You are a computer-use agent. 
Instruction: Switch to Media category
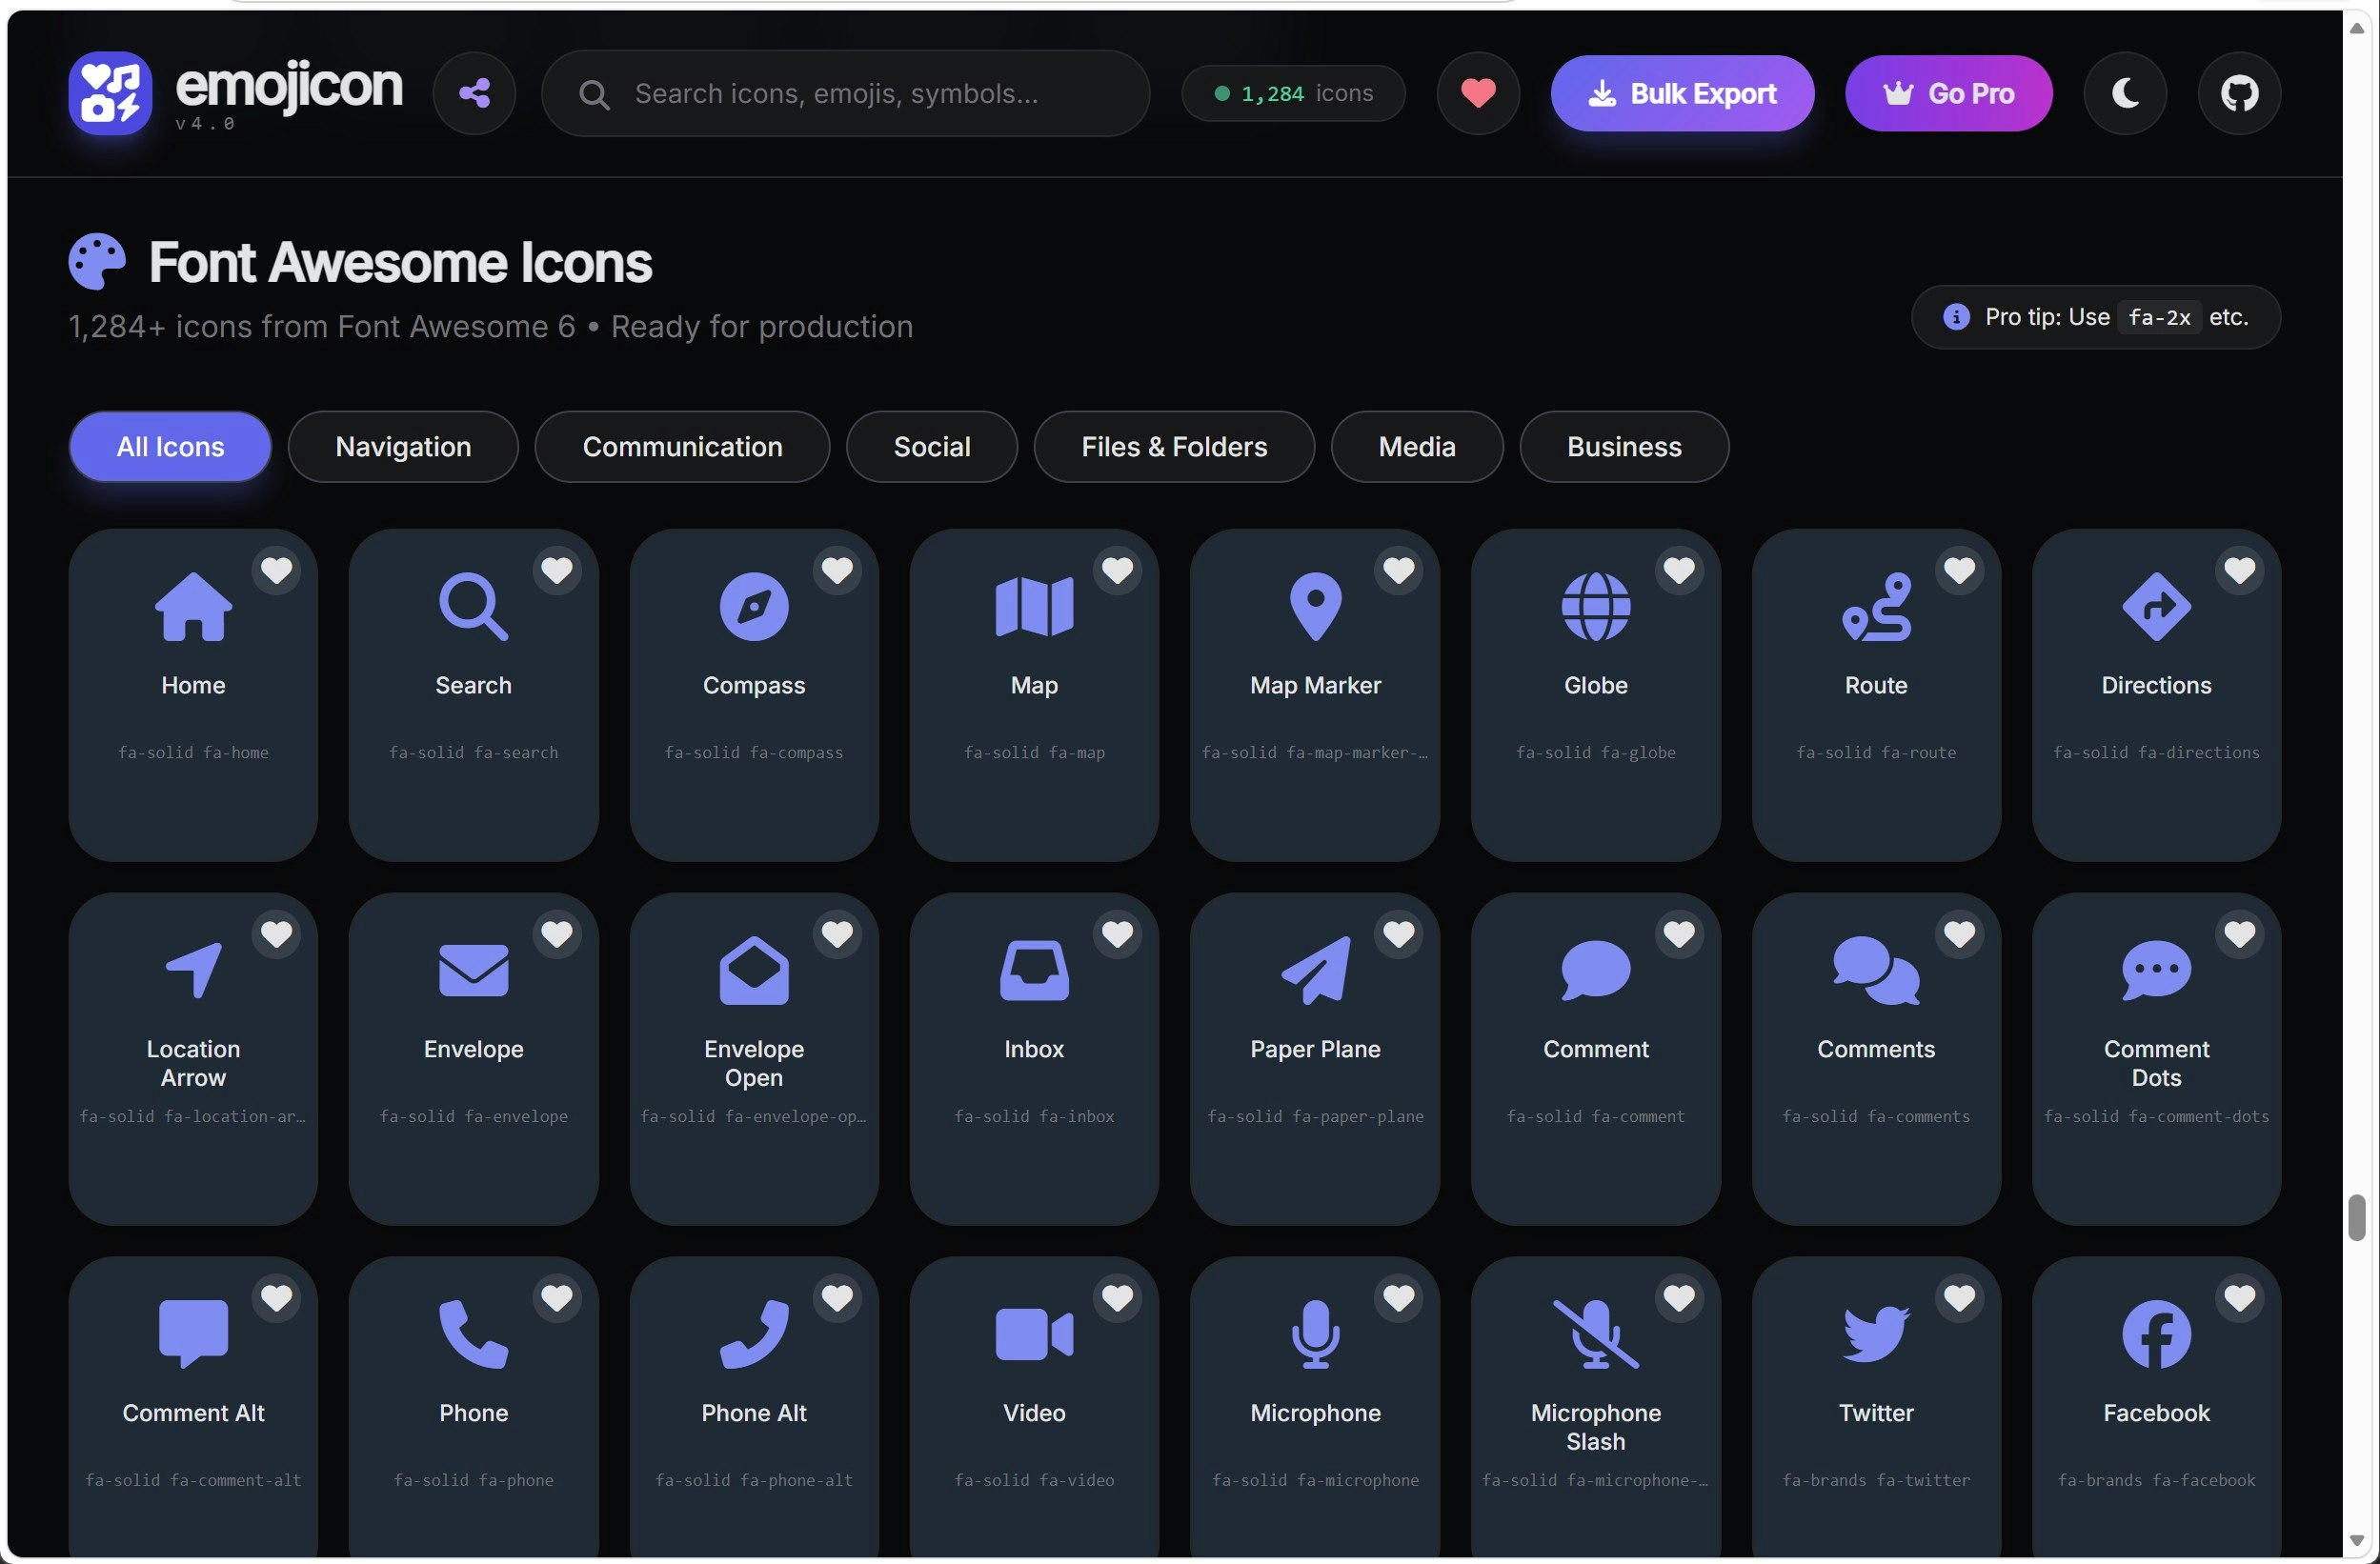coord(1417,447)
